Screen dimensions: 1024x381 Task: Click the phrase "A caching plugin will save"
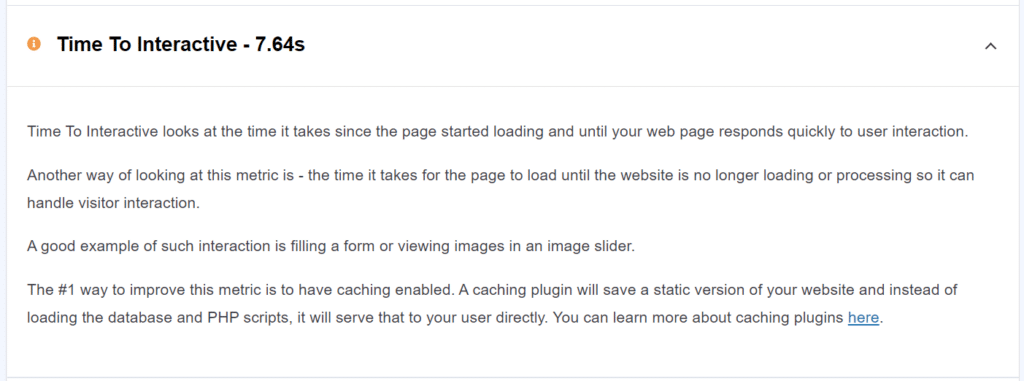click(542, 290)
